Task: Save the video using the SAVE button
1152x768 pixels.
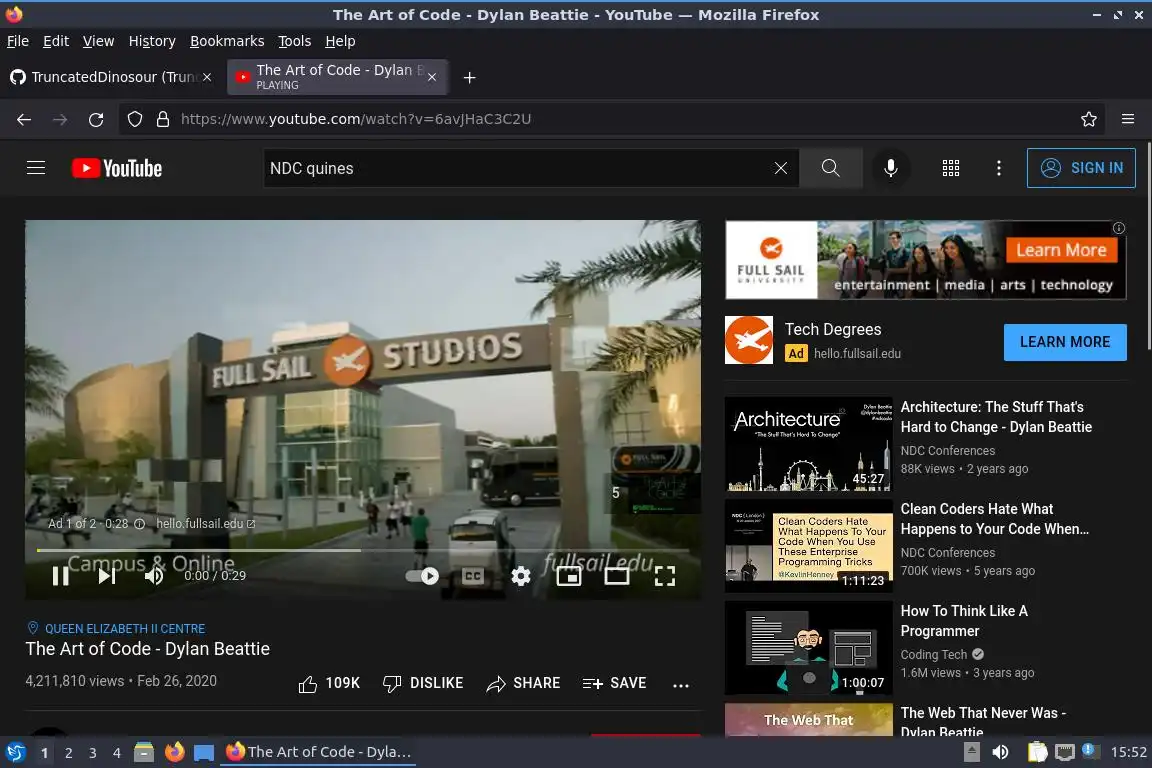Action: point(614,683)
